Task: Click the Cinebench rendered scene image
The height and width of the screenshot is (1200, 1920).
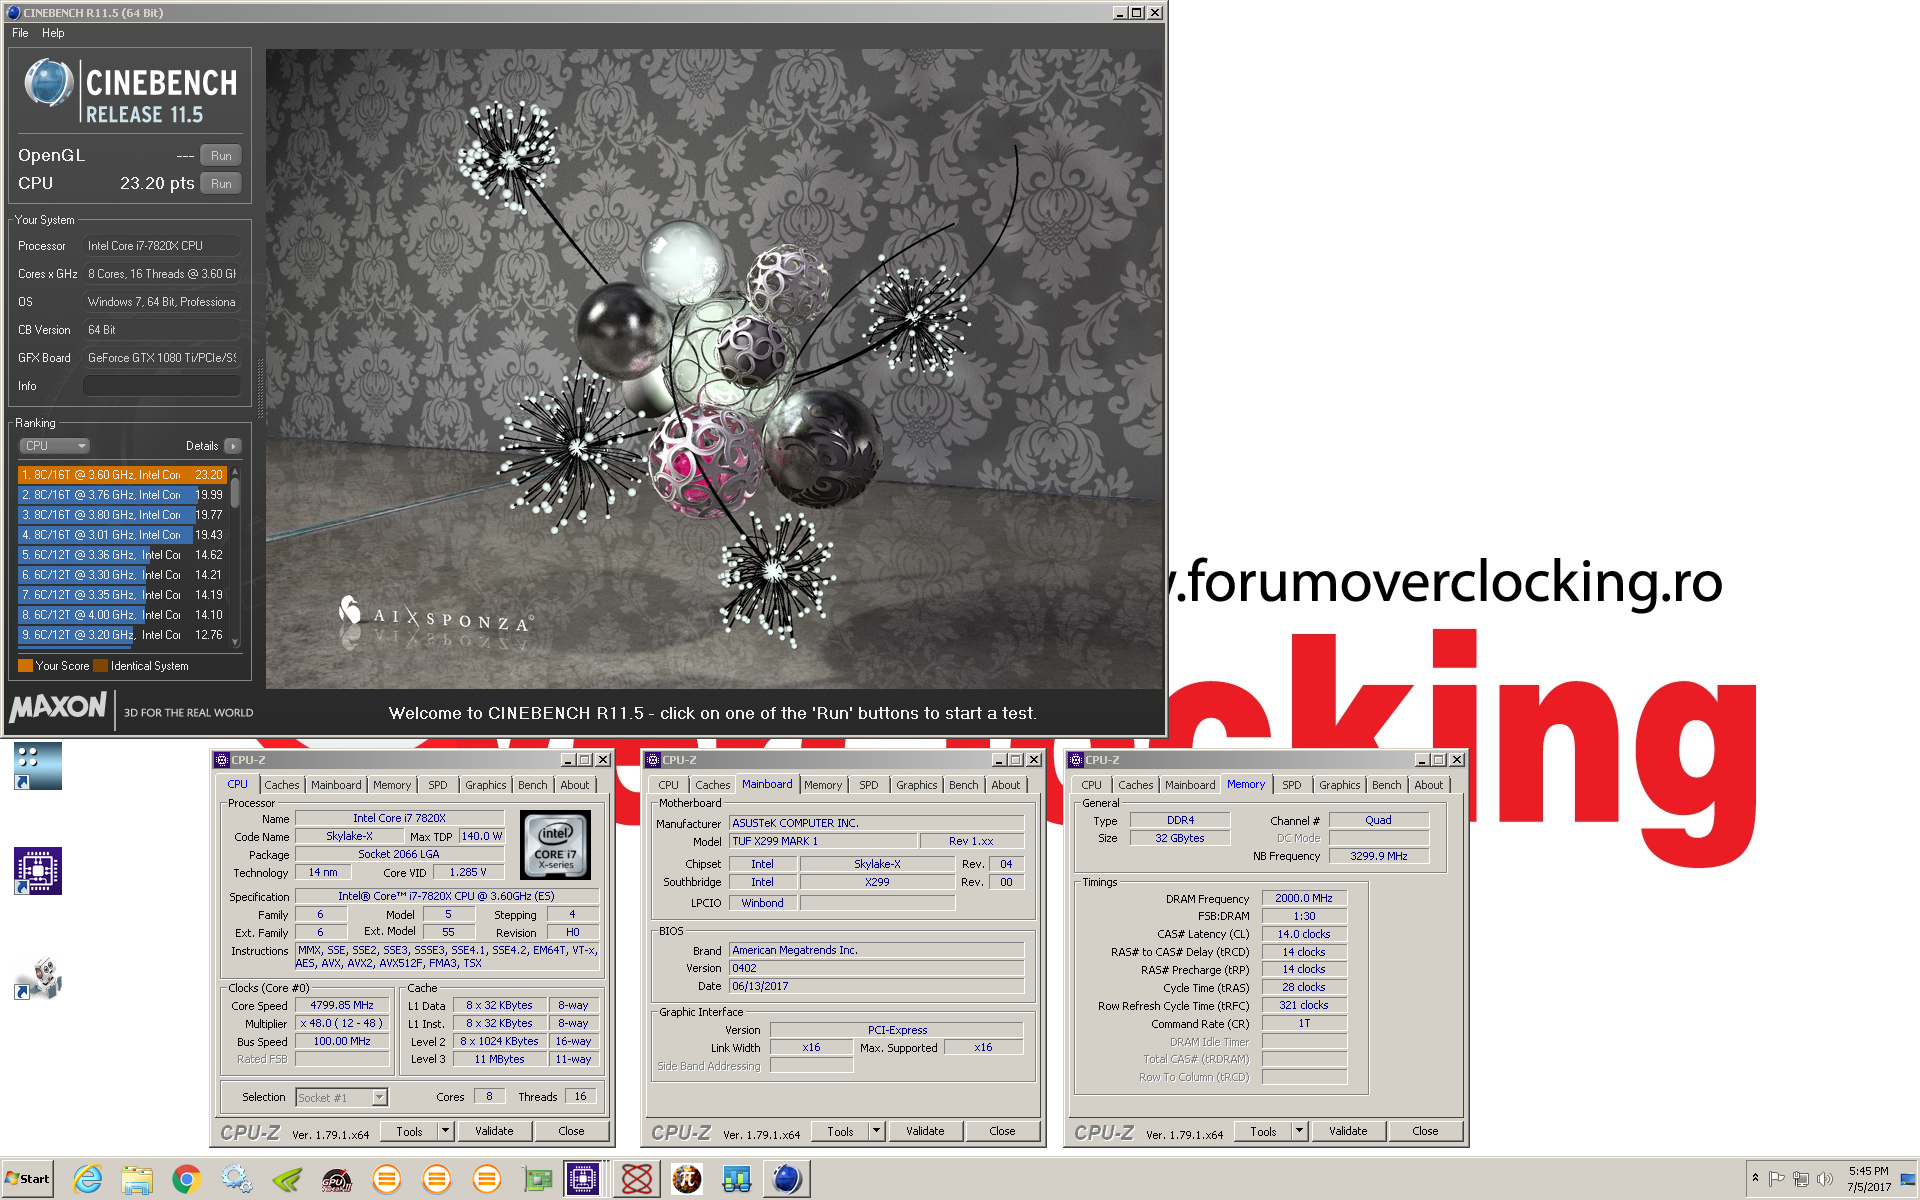Action: (715, 369)
